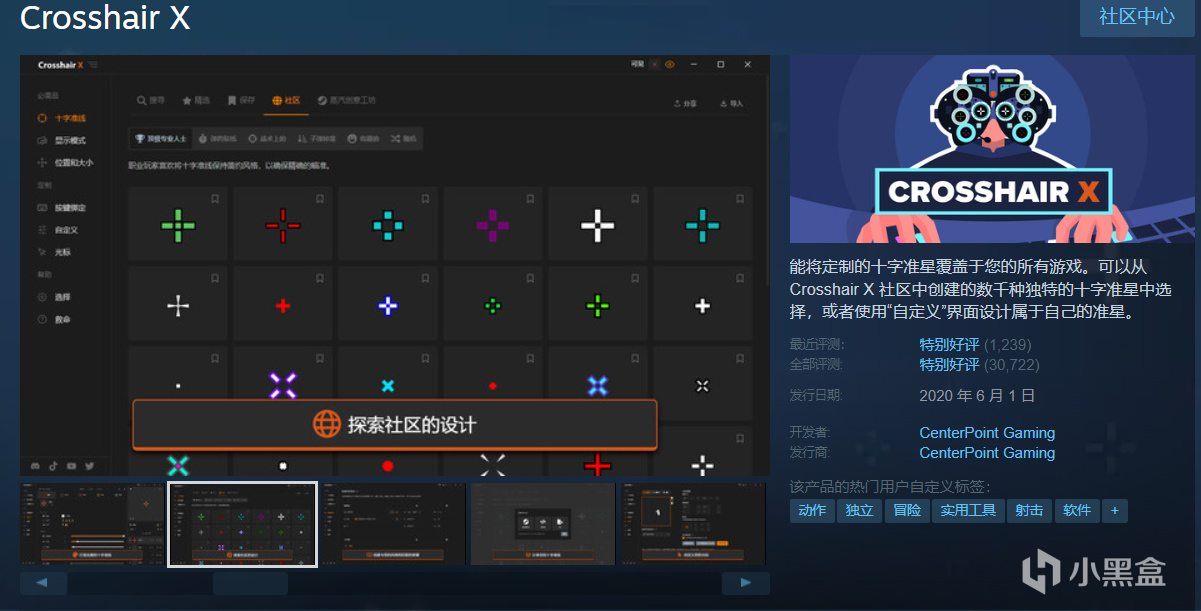Select the shuffle 随机 random filter chip

click(x=403, y=138)
